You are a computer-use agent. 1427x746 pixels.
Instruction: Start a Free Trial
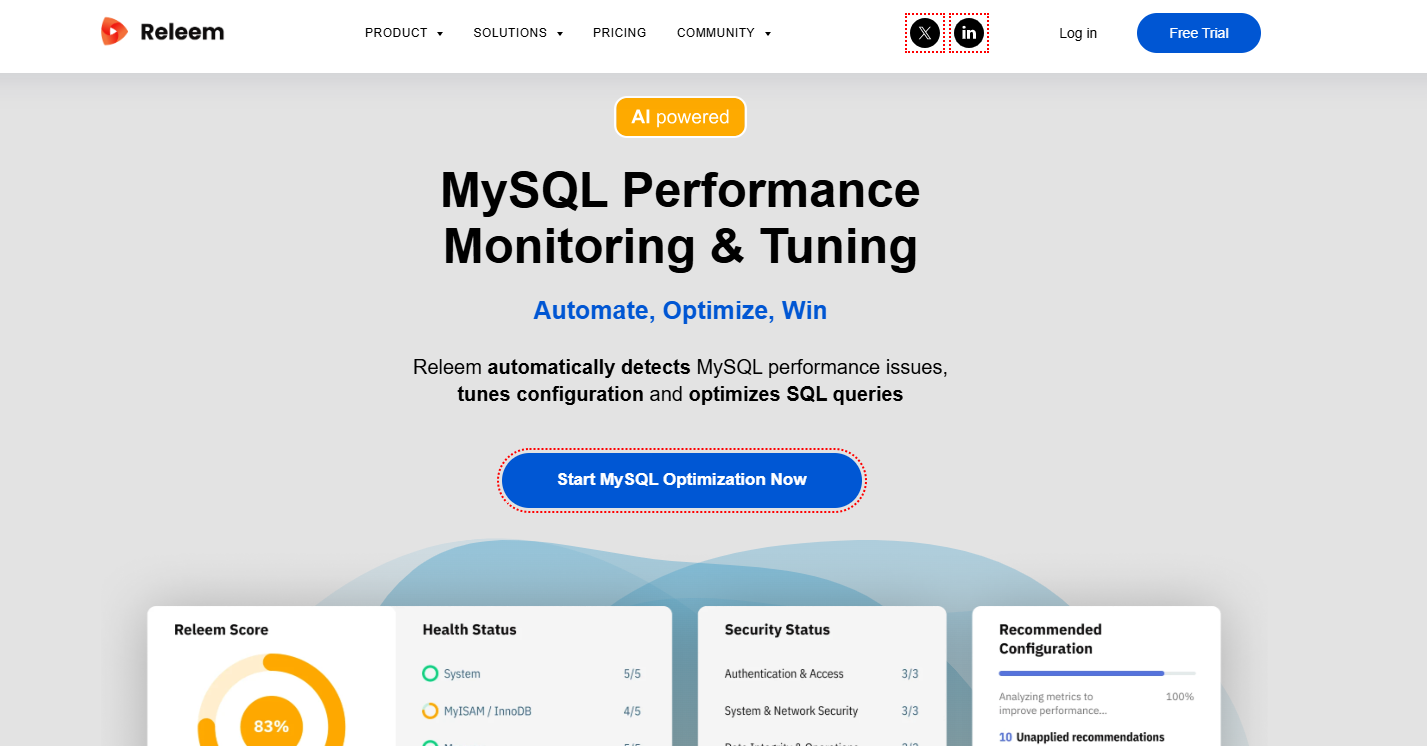pyautogui.click(x=1199, y=33)
